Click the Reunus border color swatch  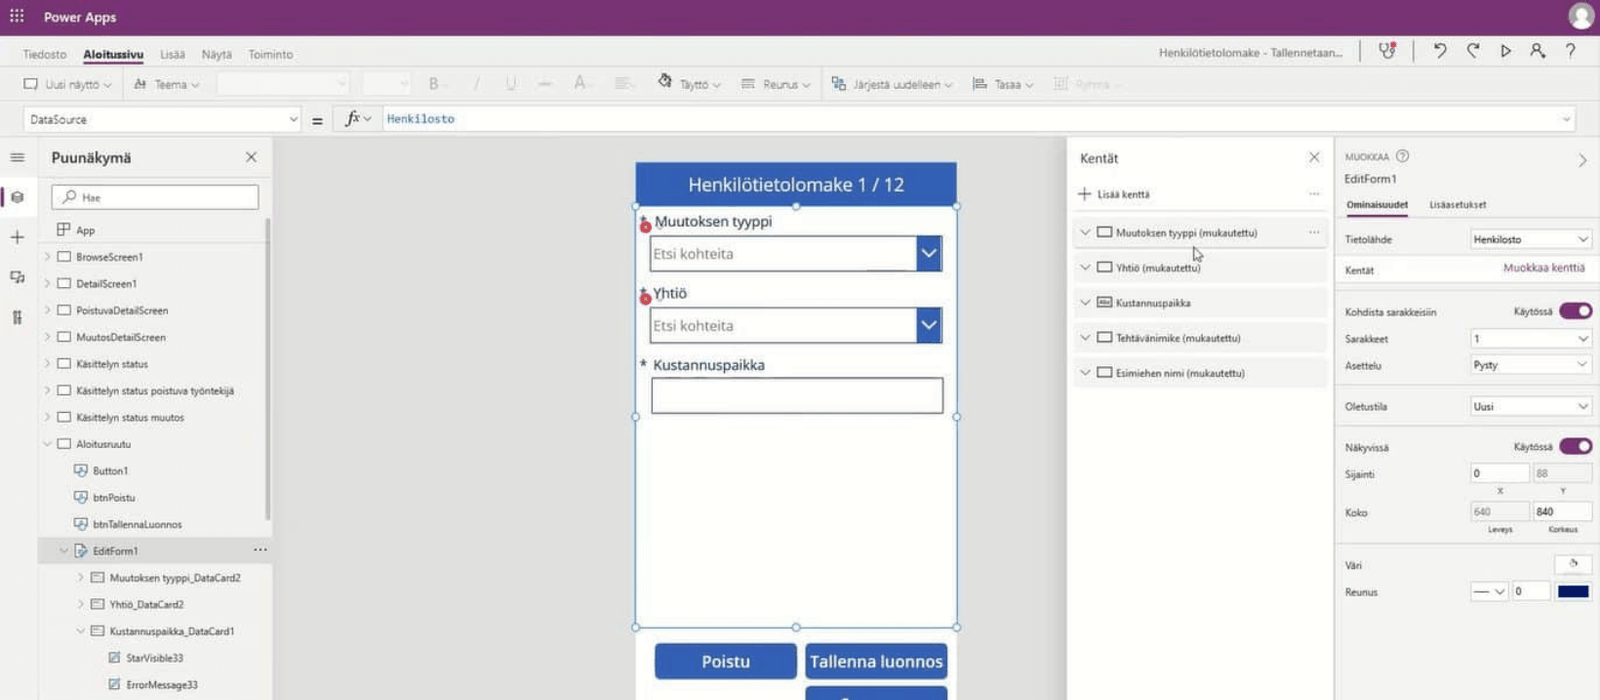(x=1573, y=592)
